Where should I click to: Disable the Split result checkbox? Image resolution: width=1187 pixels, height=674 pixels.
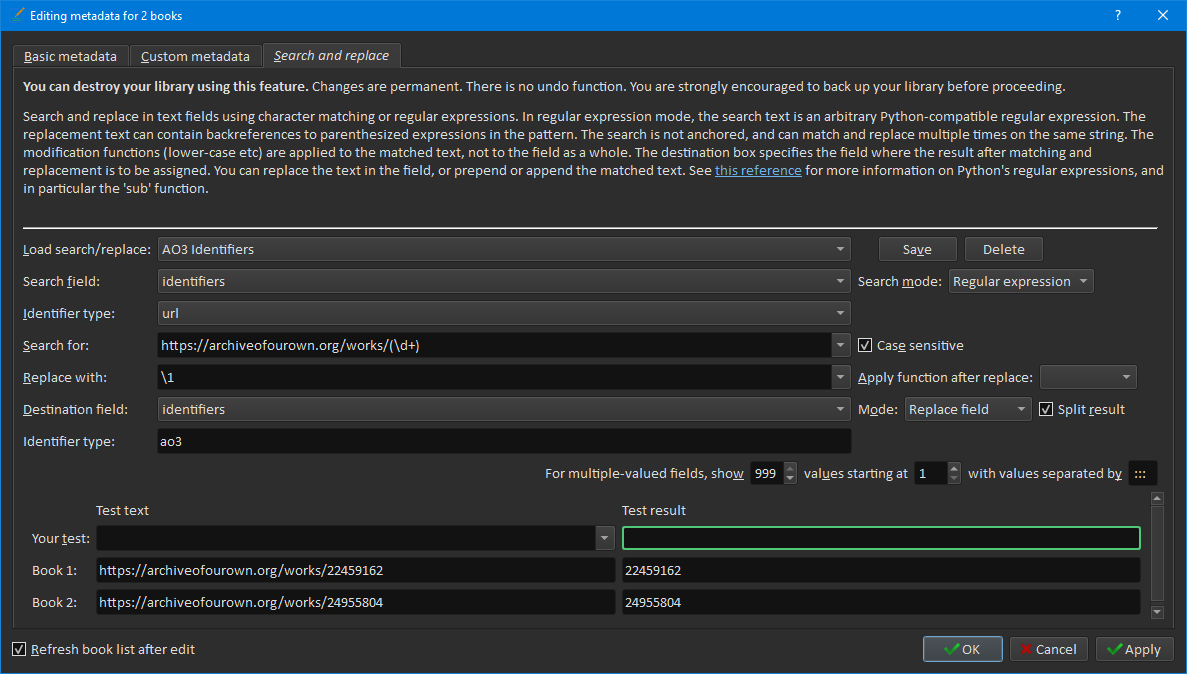point(1047,409)
